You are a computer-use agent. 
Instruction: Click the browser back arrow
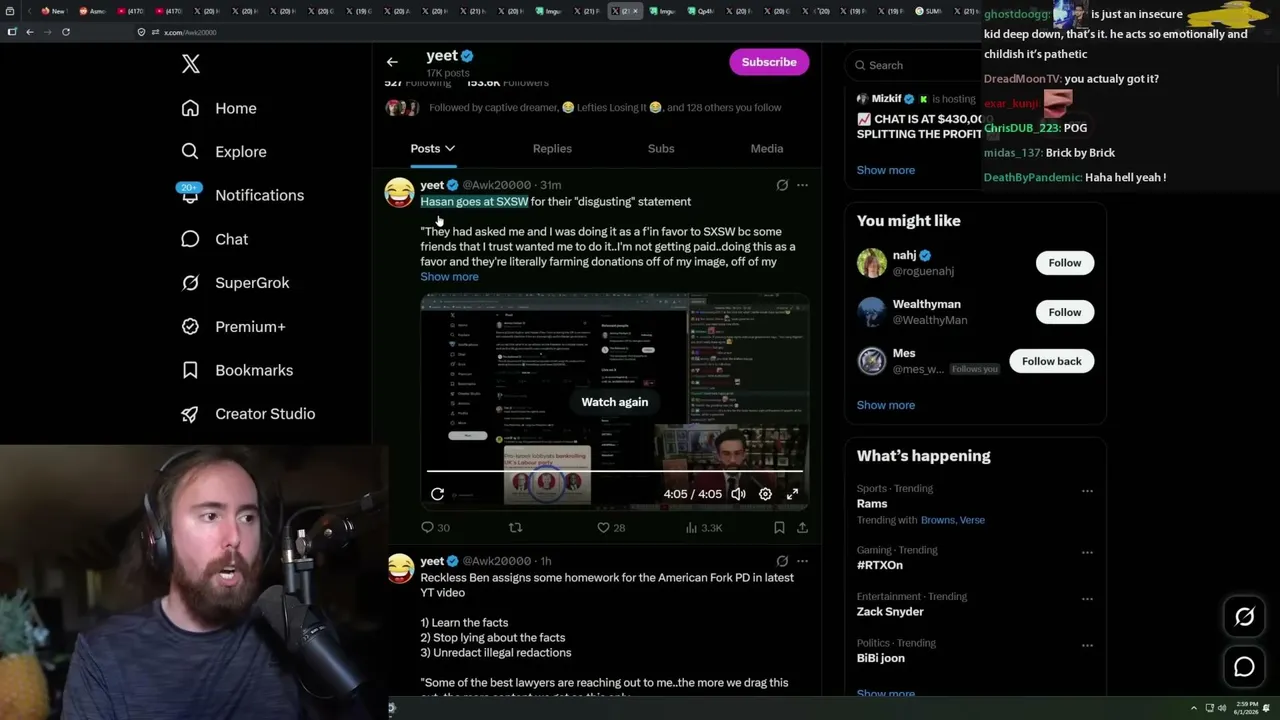(30, 32)
